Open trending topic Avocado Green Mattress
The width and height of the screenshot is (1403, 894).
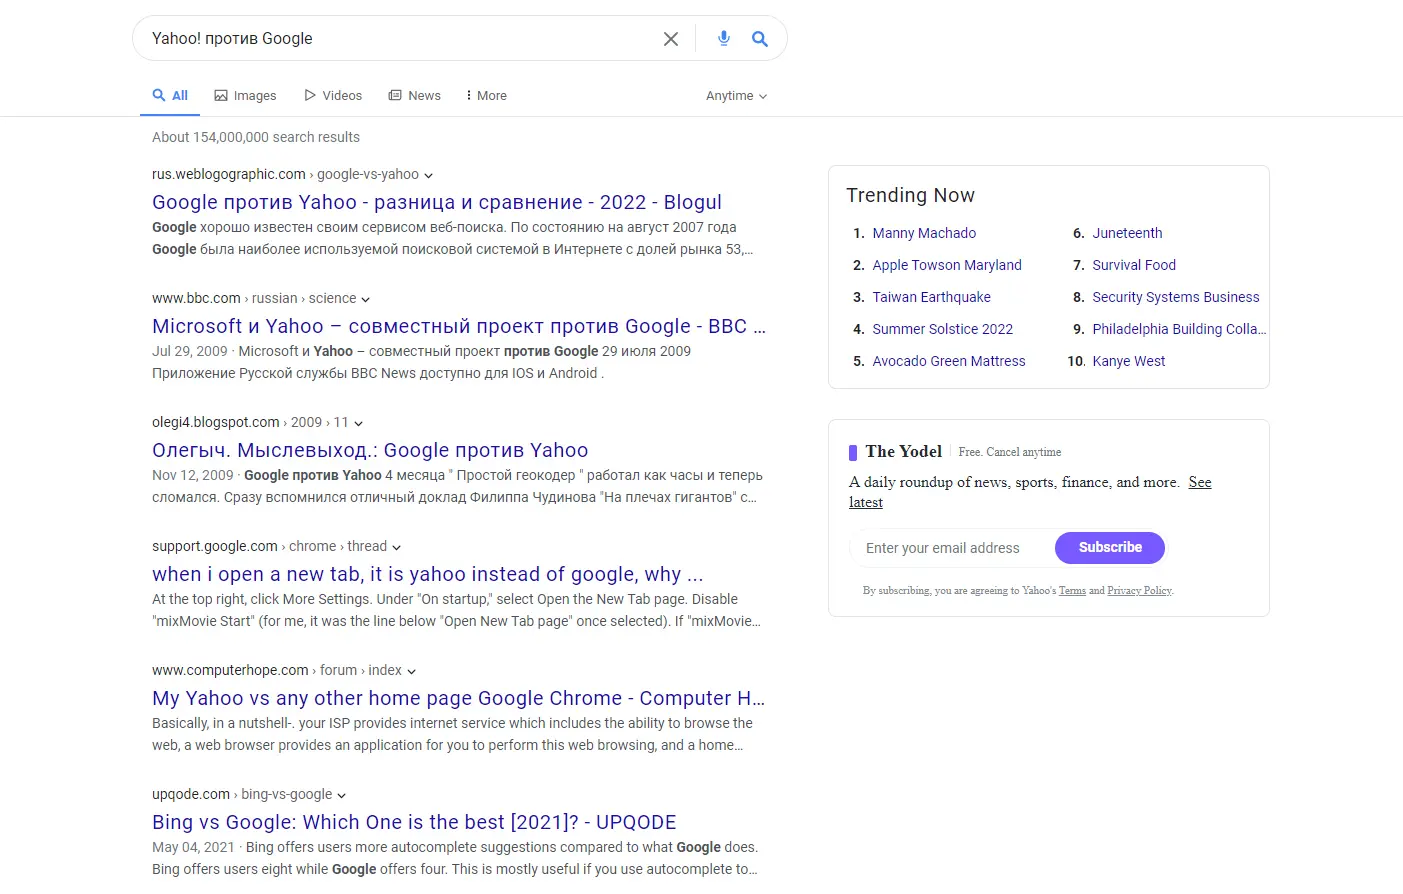[x=949, y=361]
